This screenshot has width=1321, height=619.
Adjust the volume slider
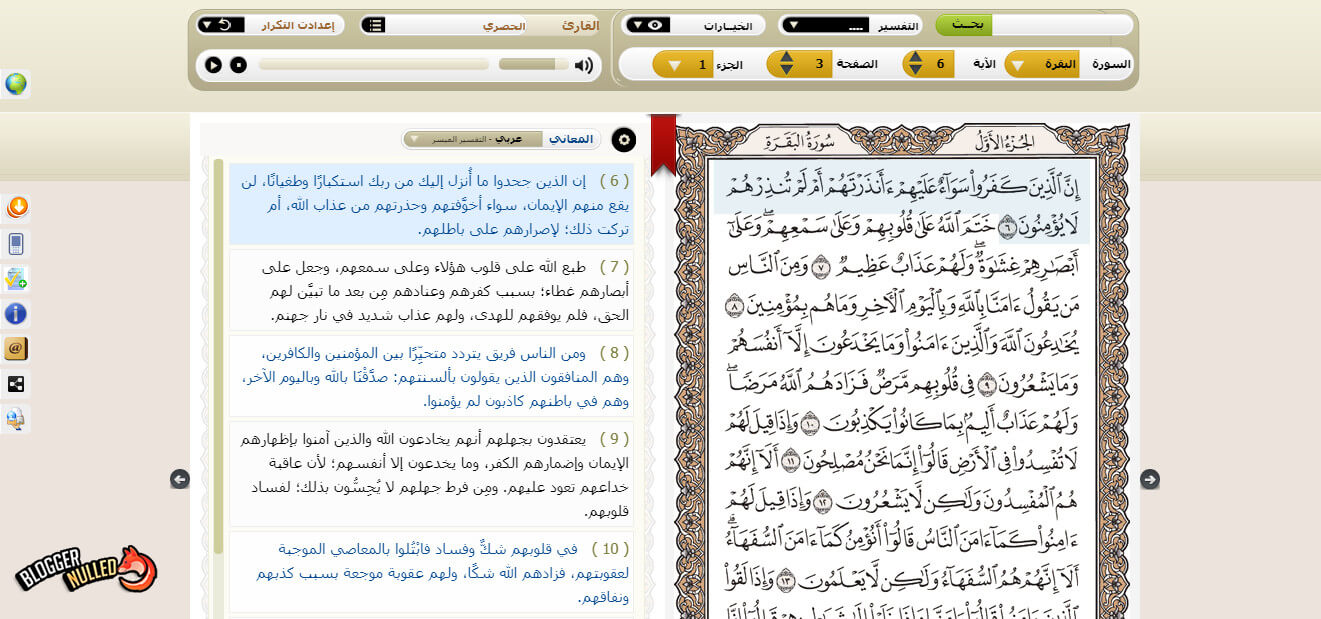coord(533,65)
